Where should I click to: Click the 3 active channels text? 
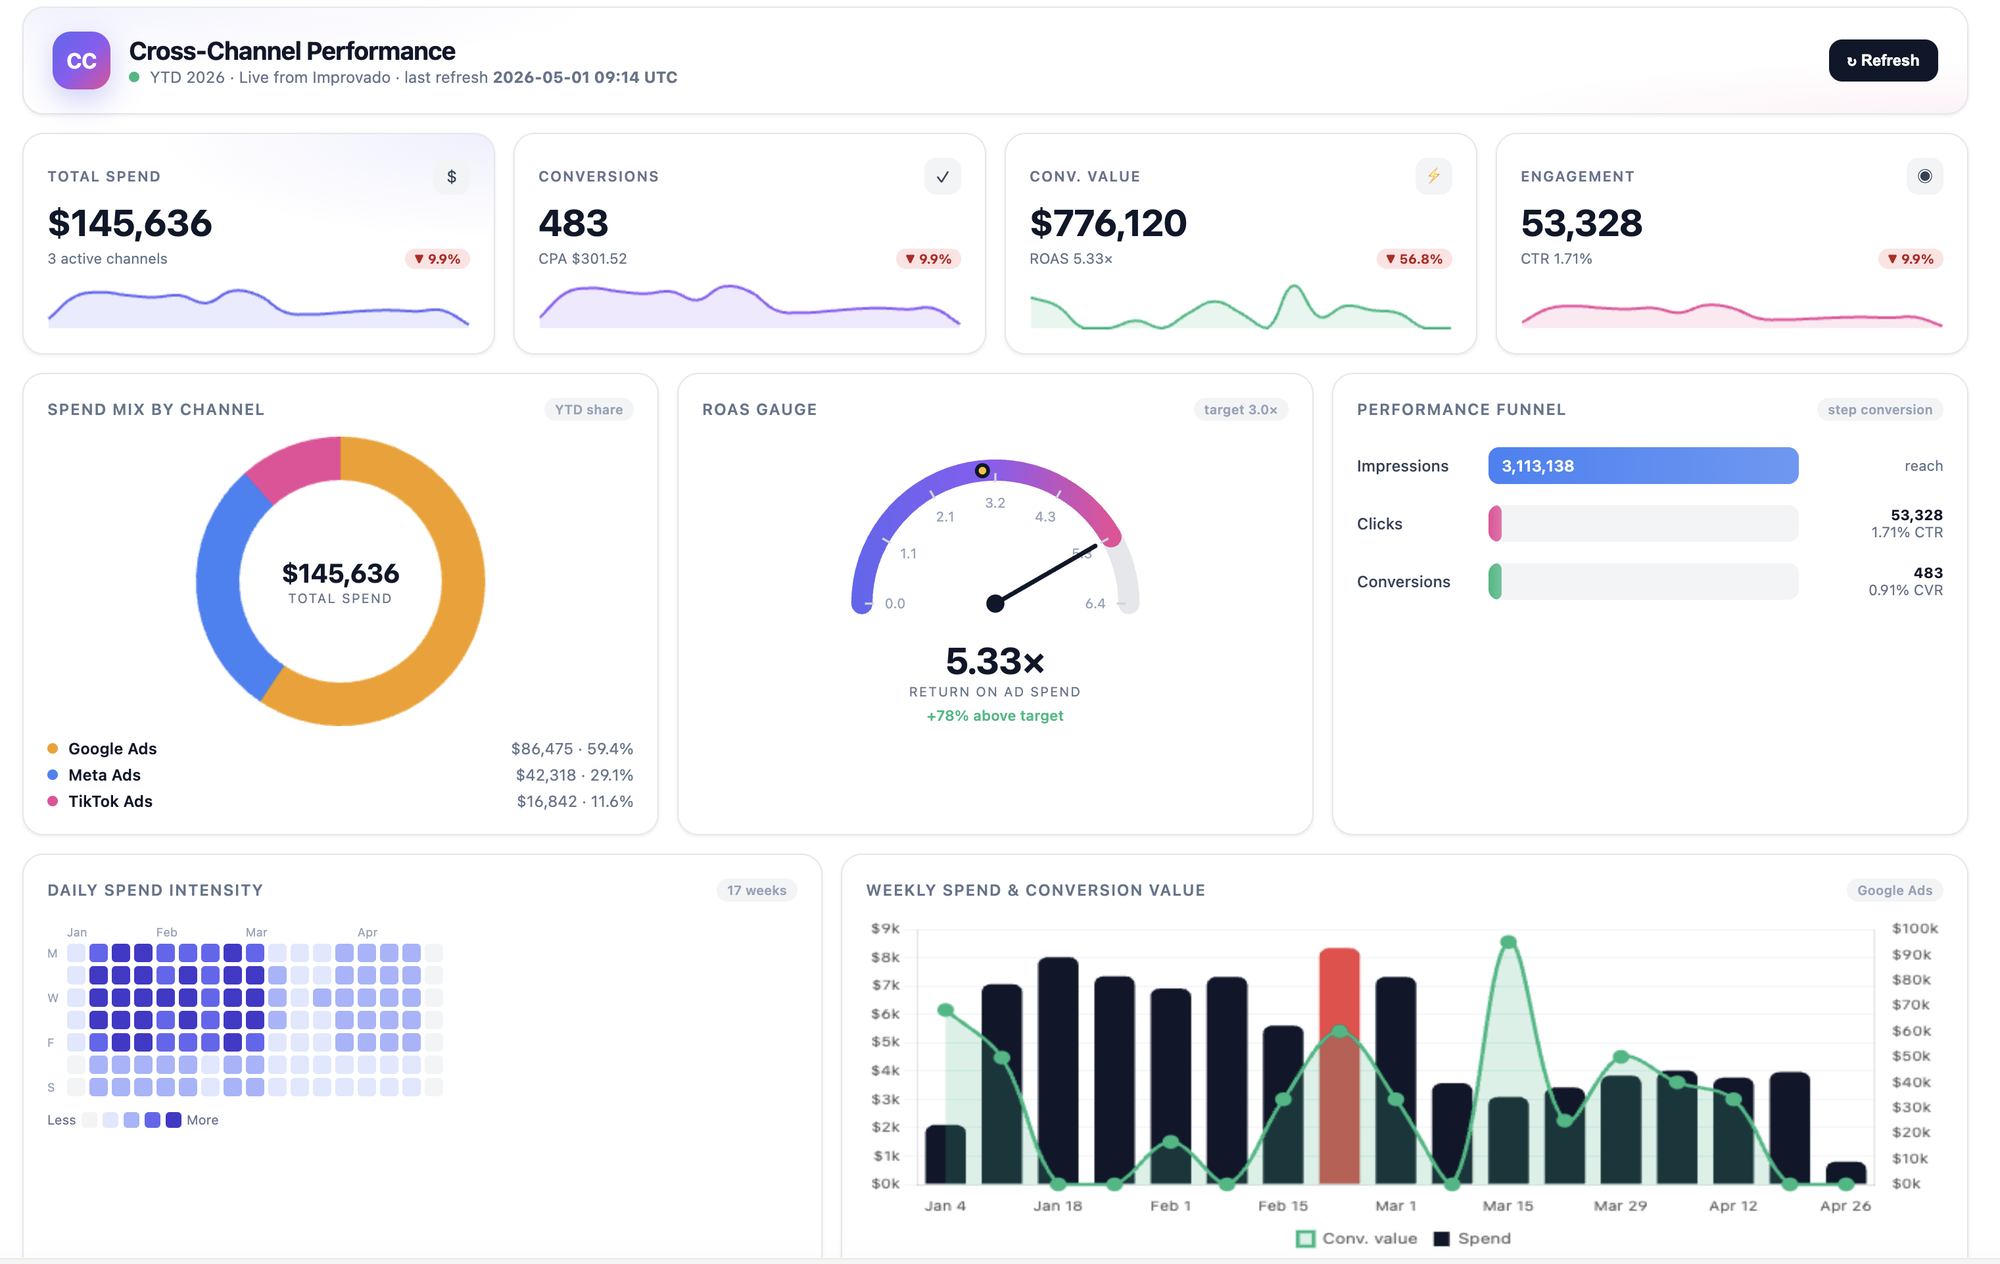click(x=107, y=259)
